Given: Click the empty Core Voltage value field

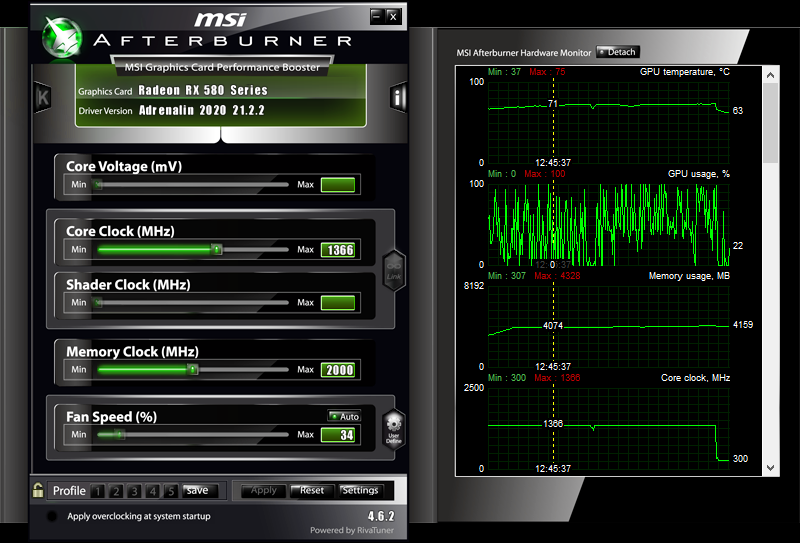Looking at the screenshot, I should click(x=338, y=185).
